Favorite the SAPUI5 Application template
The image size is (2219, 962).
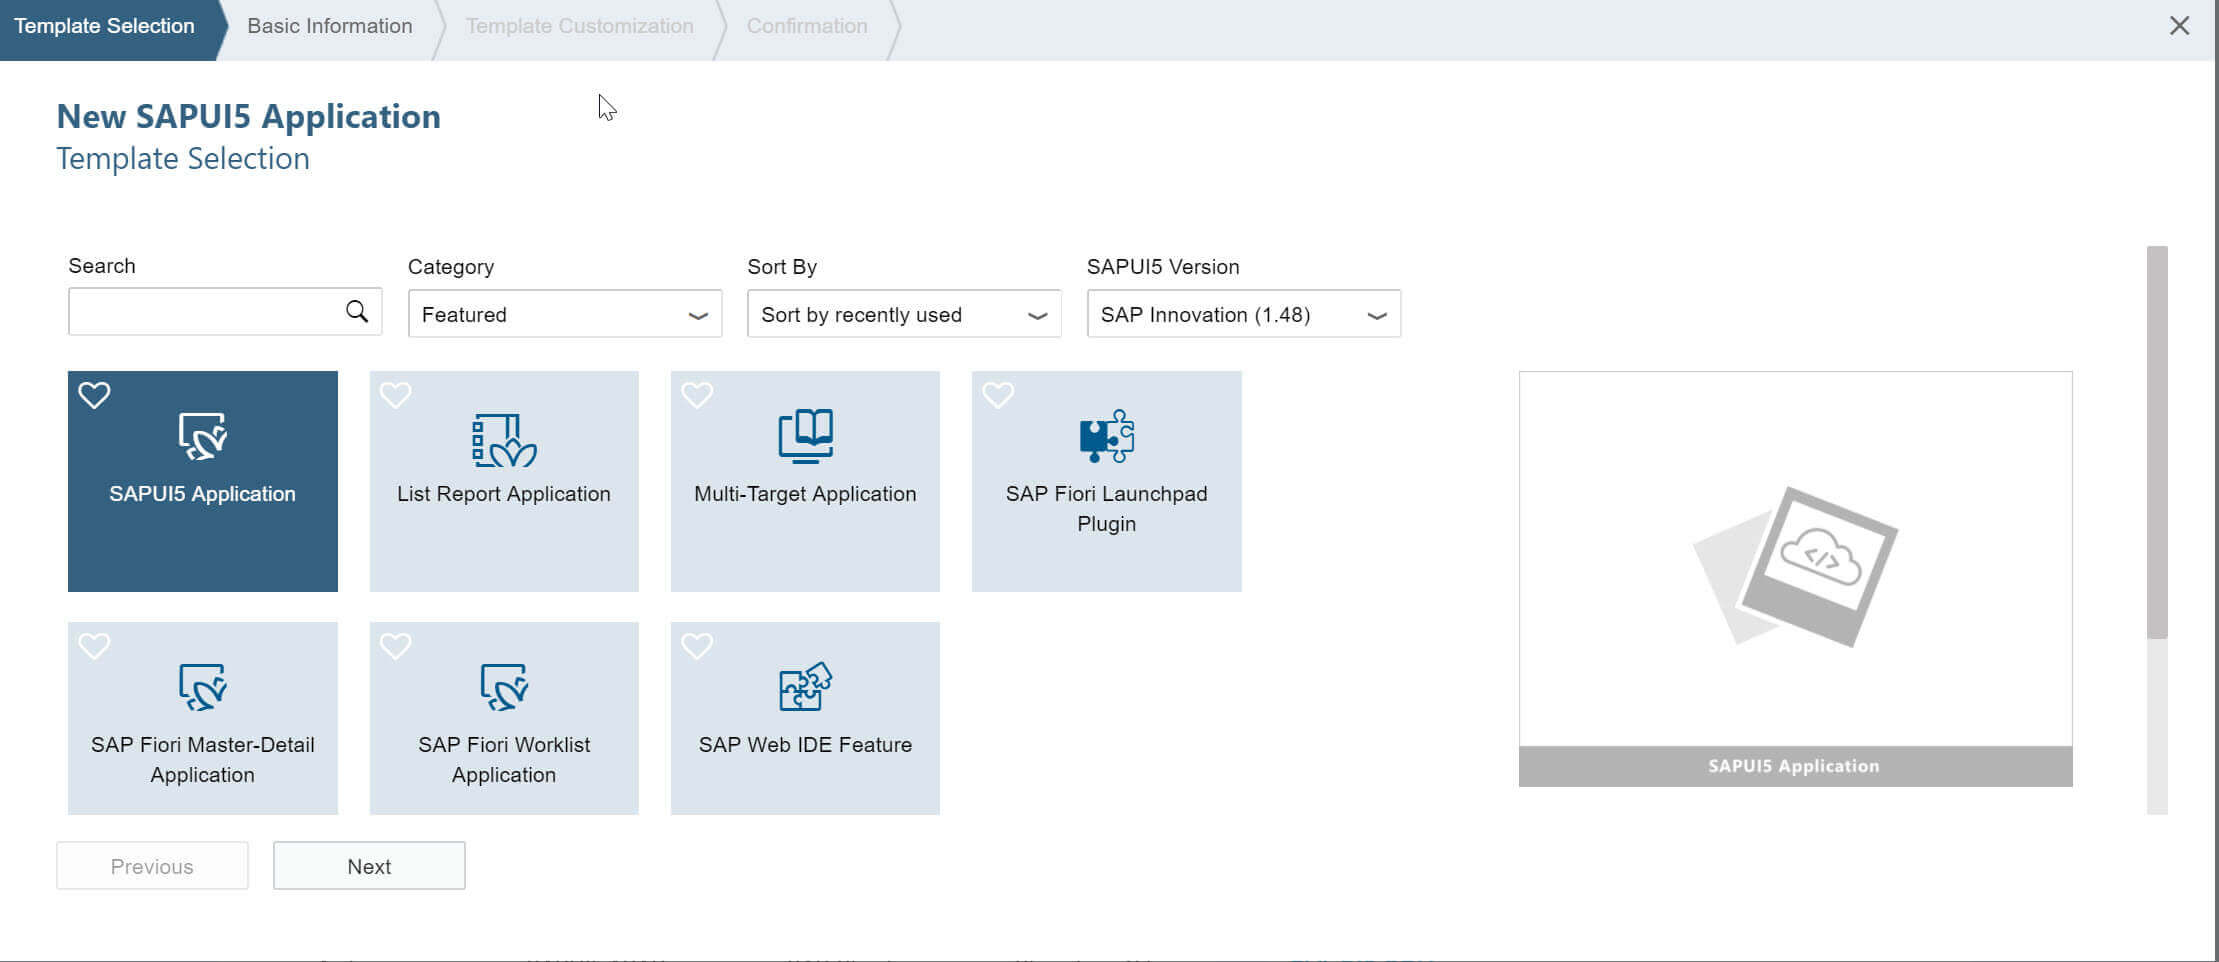[94, 395]
